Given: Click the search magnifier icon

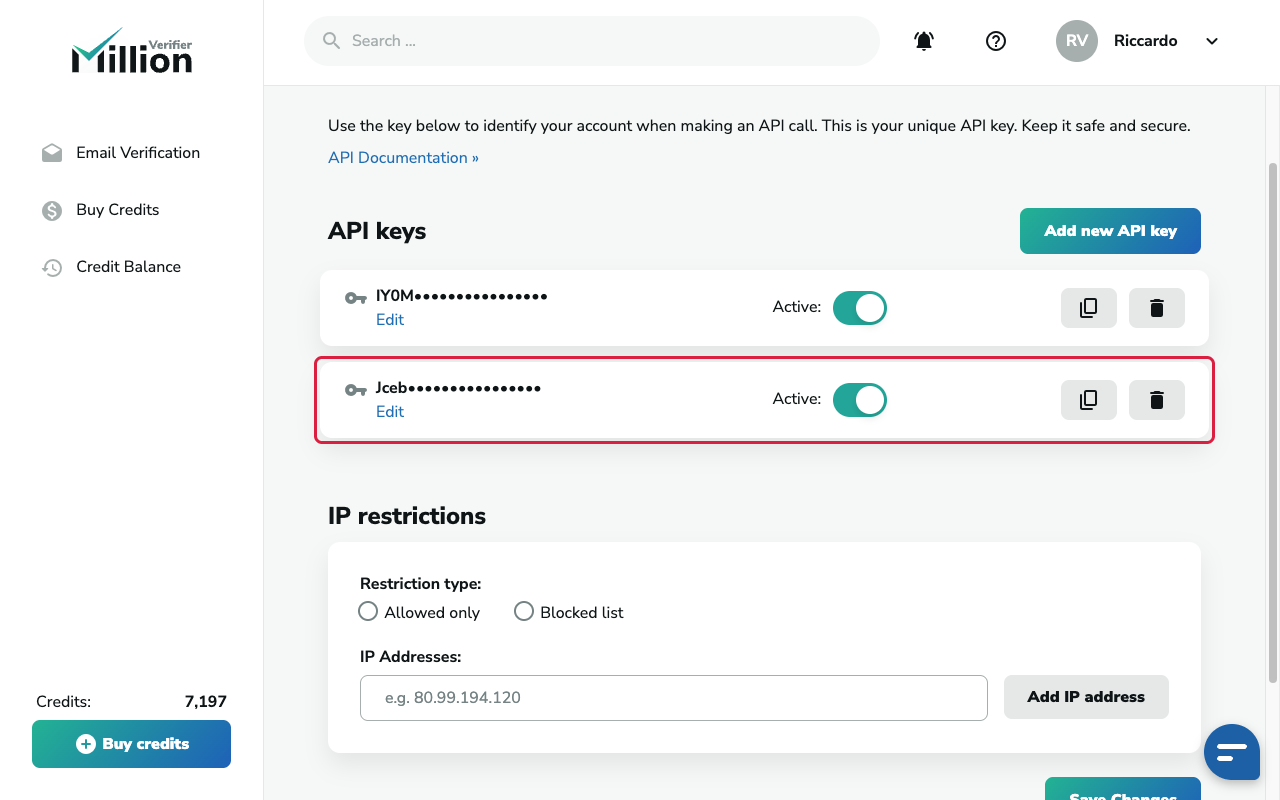Looking at the screenshot, I should [332, 41].
